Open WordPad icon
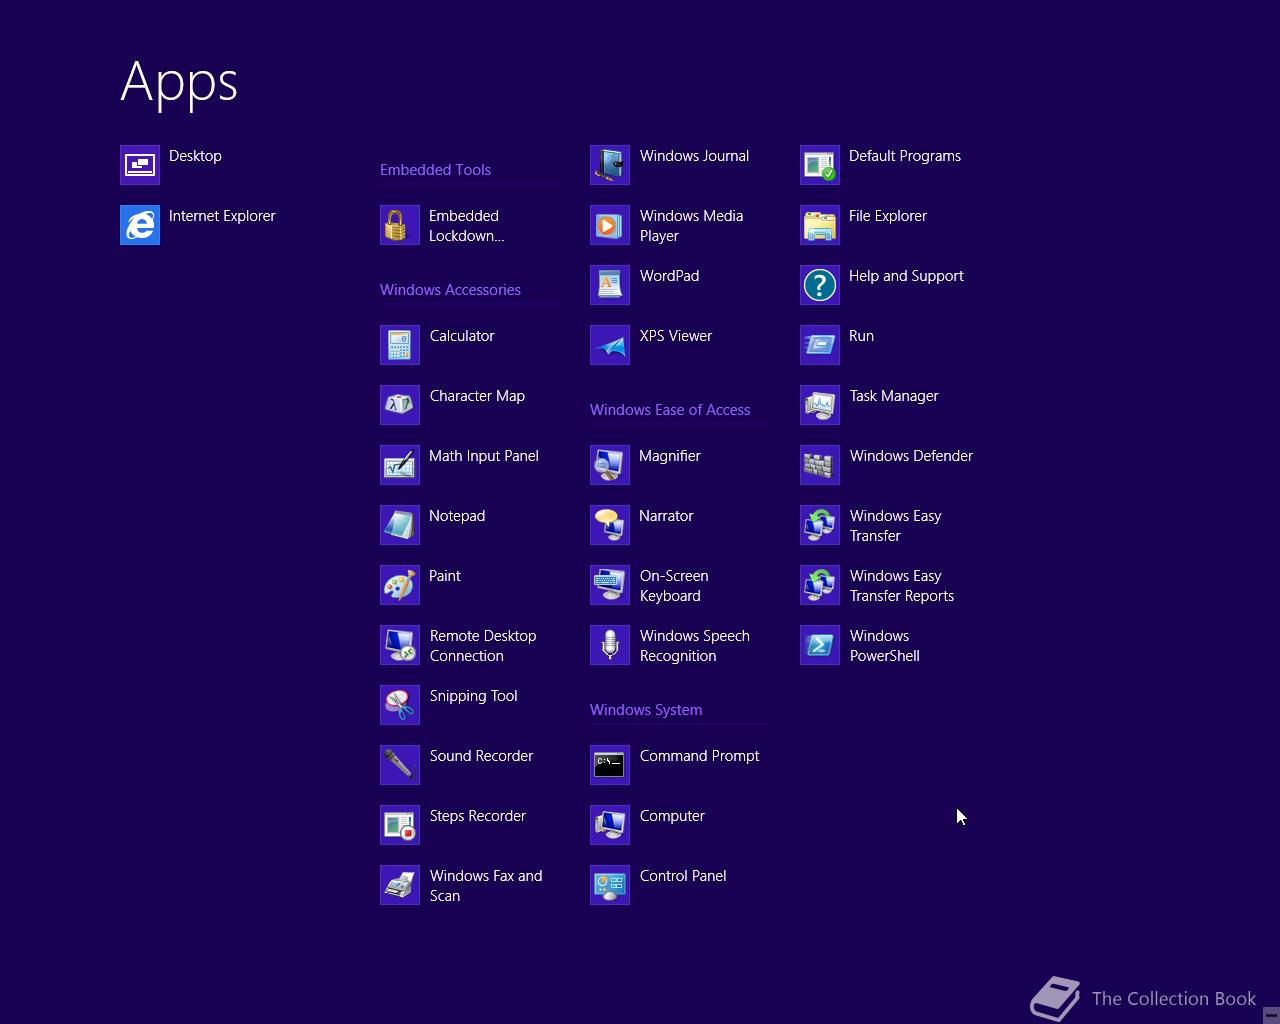 610,285
